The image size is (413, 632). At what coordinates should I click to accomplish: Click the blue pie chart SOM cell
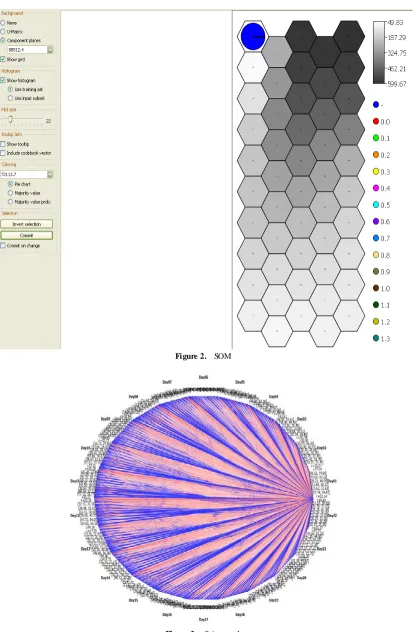pyautogui.click(x=253, y=36)
